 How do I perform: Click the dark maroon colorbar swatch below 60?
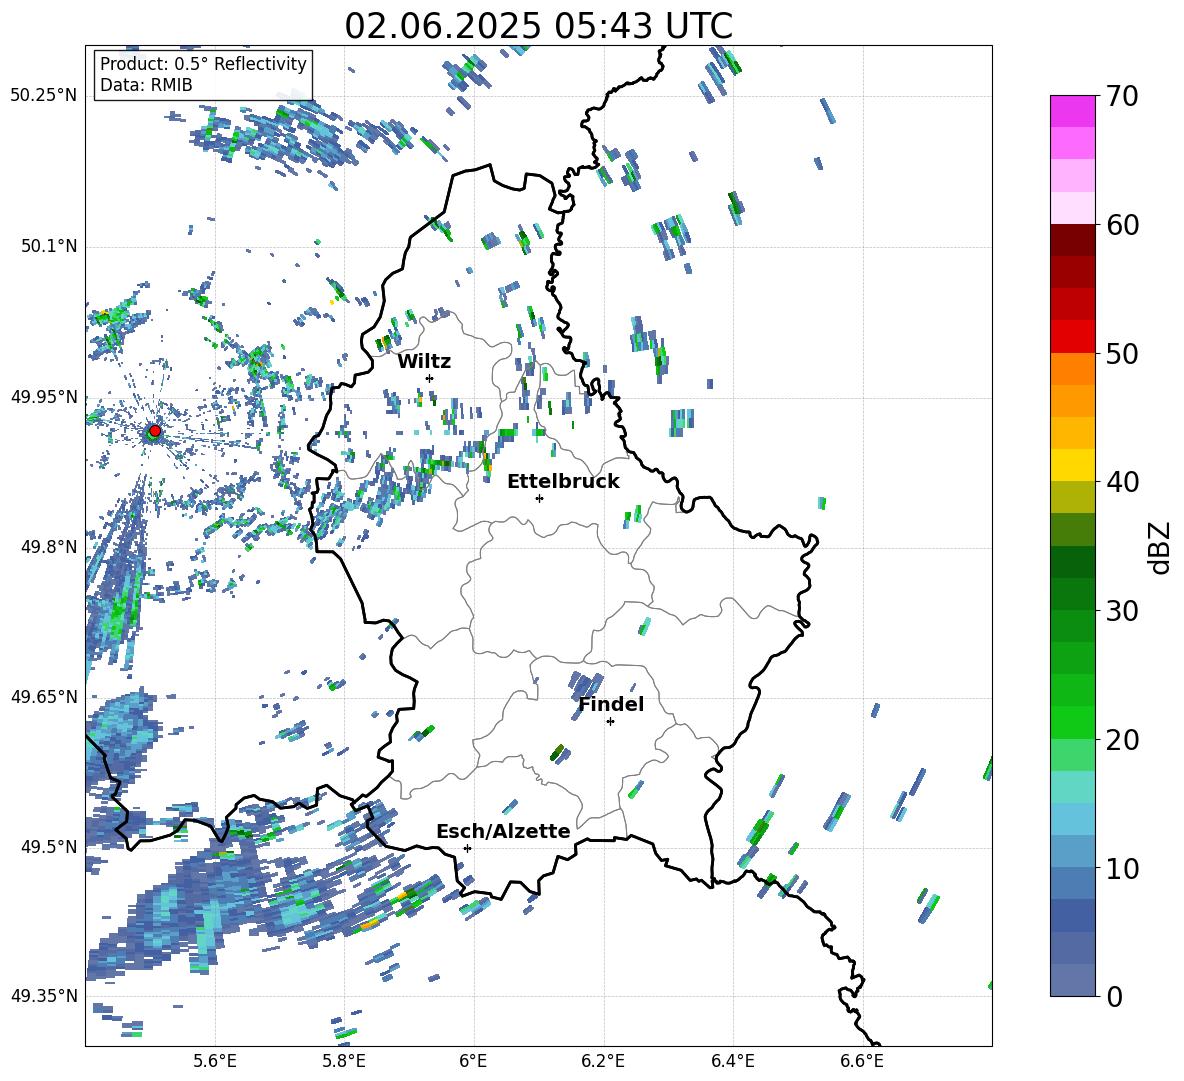(1072, 240)
